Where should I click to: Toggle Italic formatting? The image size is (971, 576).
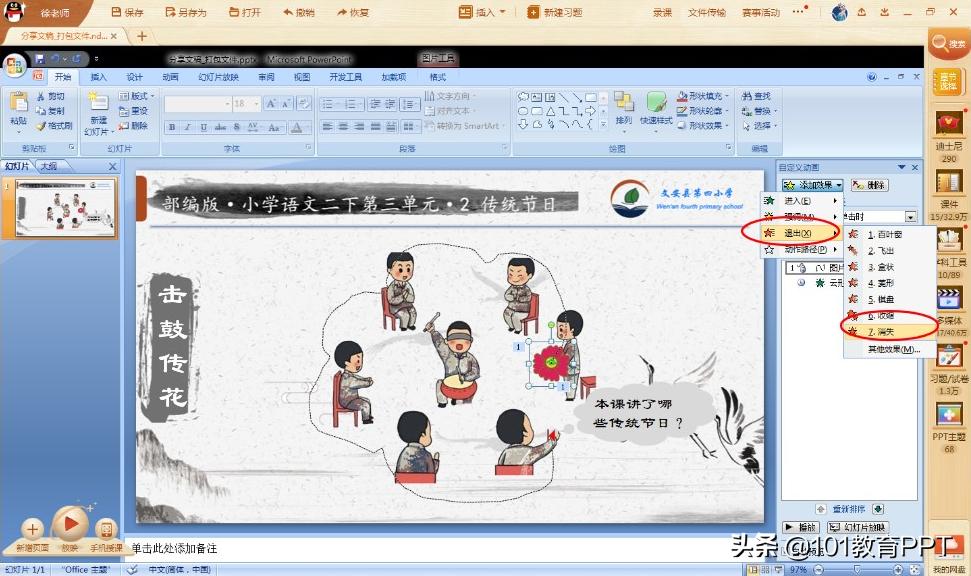(x=187, y=127)
